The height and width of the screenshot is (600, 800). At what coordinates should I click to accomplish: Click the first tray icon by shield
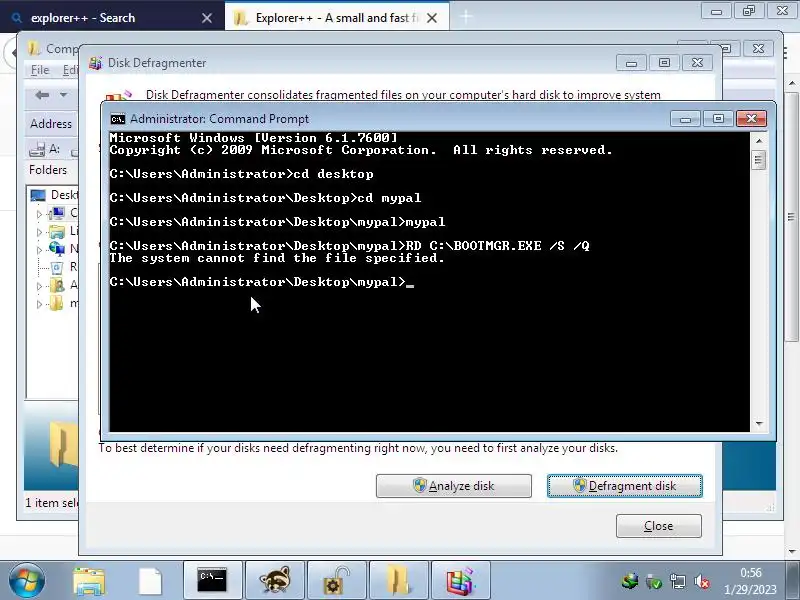[630, 581]
